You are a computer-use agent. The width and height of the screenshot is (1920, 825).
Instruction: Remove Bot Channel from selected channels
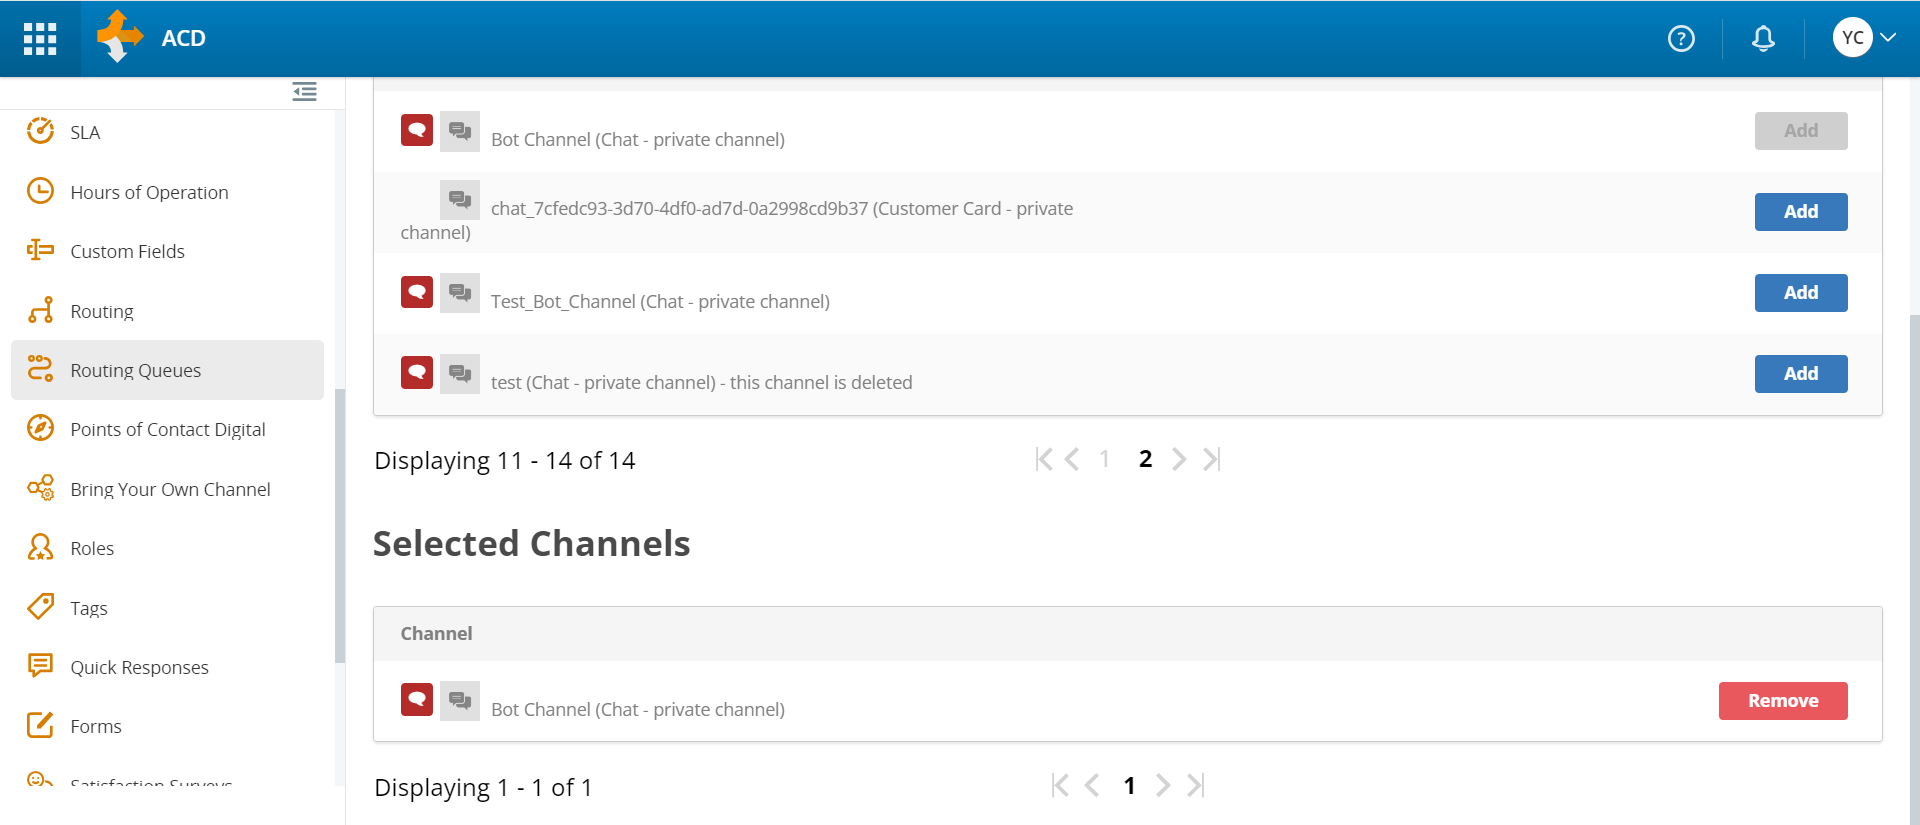tap(1782, 701)
